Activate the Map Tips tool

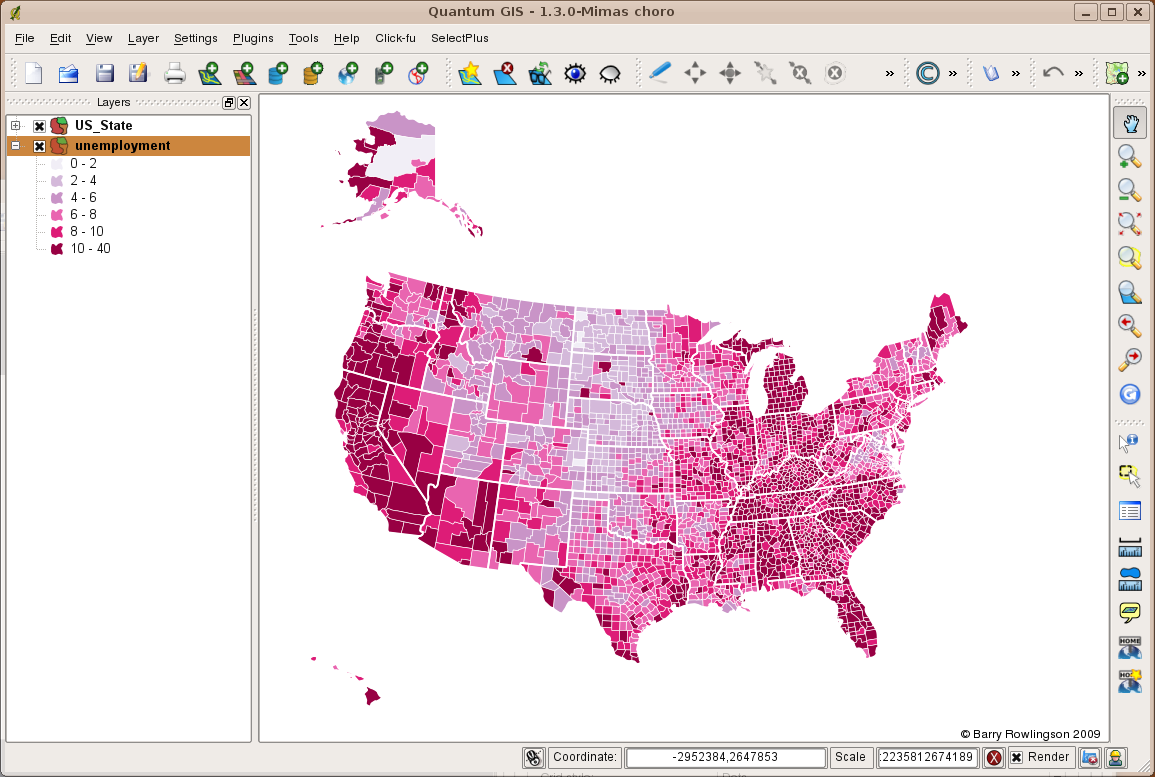[x=1129, y=610]
